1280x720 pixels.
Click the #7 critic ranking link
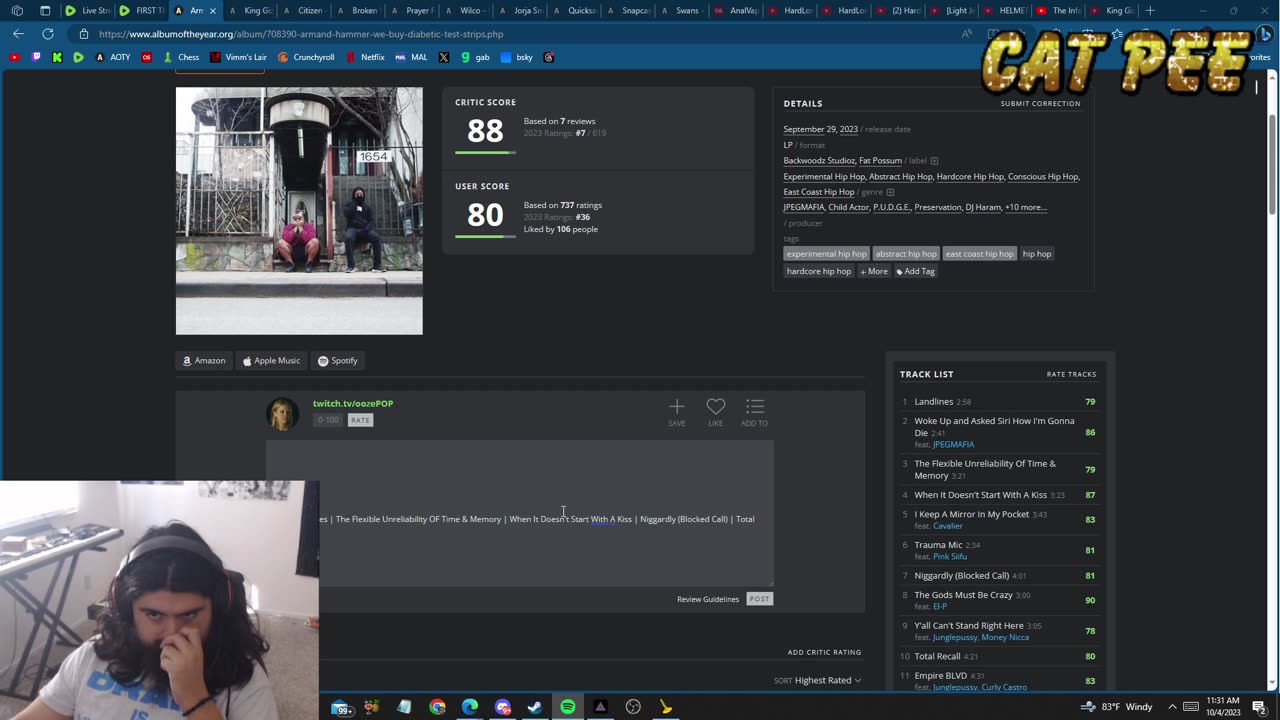click(x=581, y=133)
